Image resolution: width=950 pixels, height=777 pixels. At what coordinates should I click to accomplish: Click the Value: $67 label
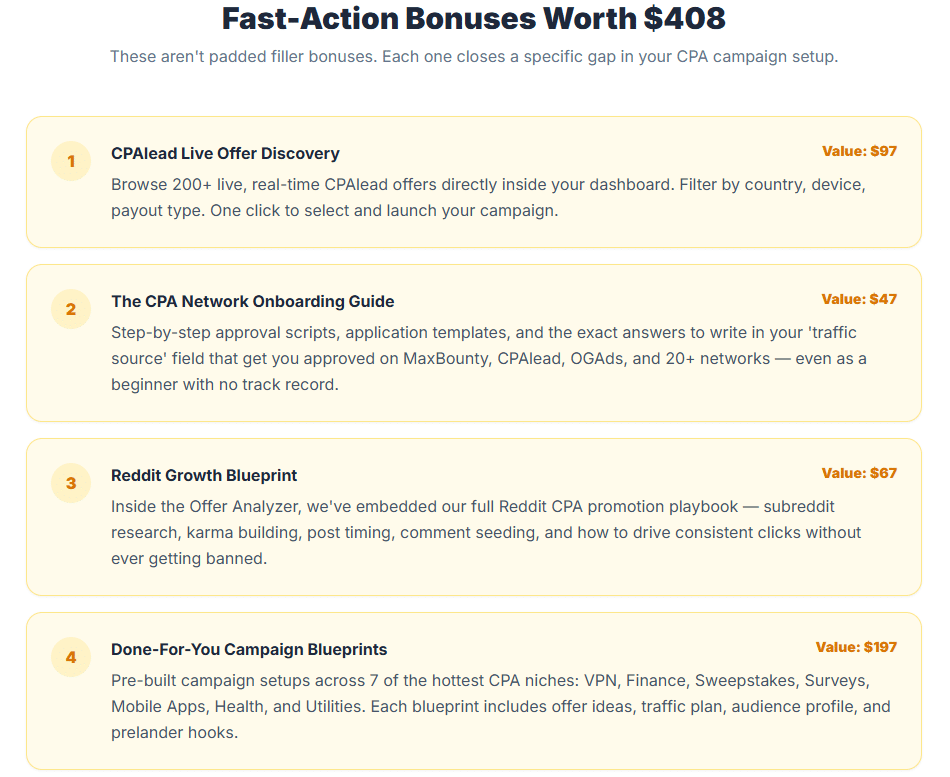click(859, 473)
